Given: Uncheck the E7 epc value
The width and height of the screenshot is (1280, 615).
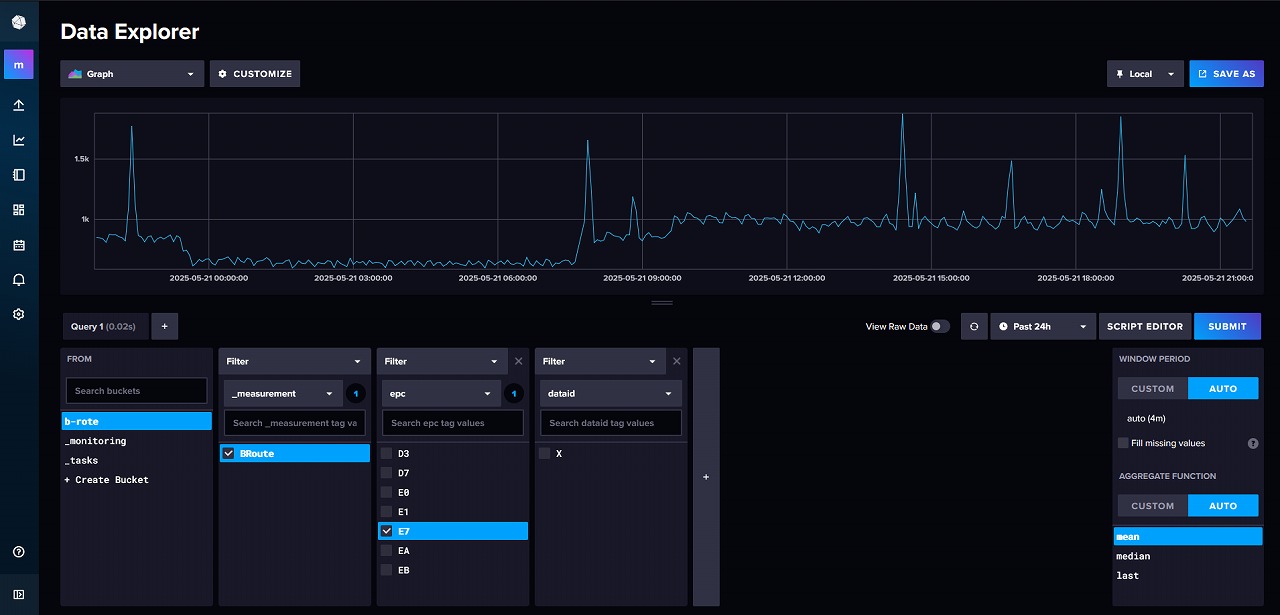Looking at the screenshot, I should pos(387,531).
